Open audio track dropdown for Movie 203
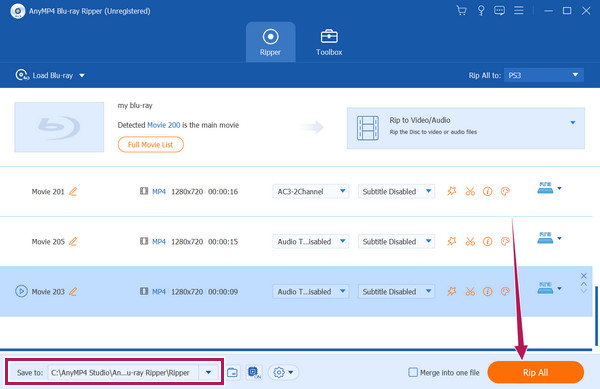Viewport: 600px width, 389px height. click(x=310, y=291)
